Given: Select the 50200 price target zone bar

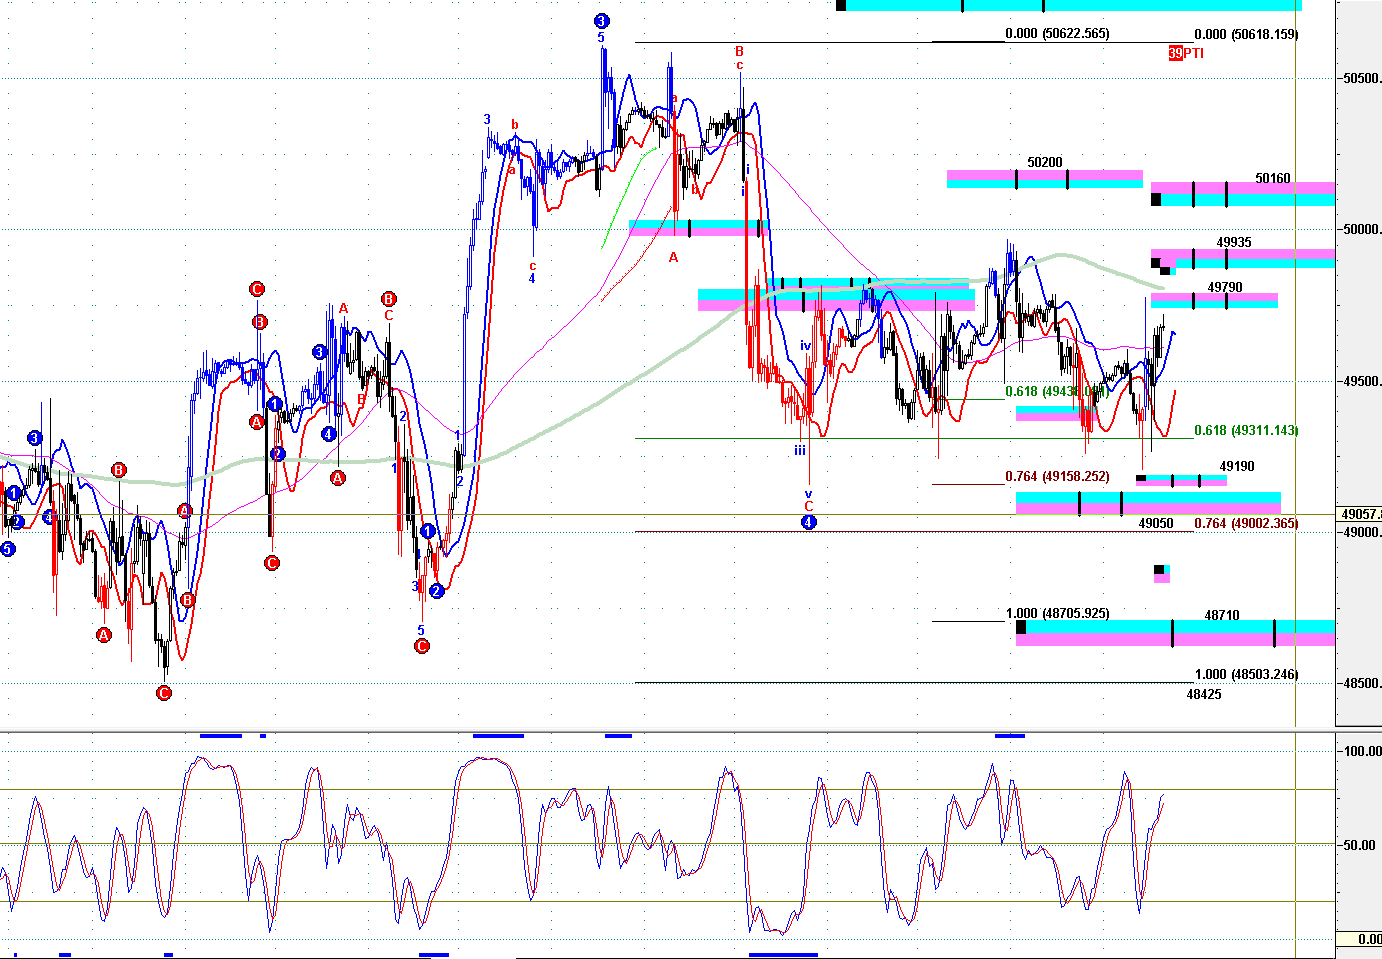Looking at the screenshot, I should click(1044, 179).
